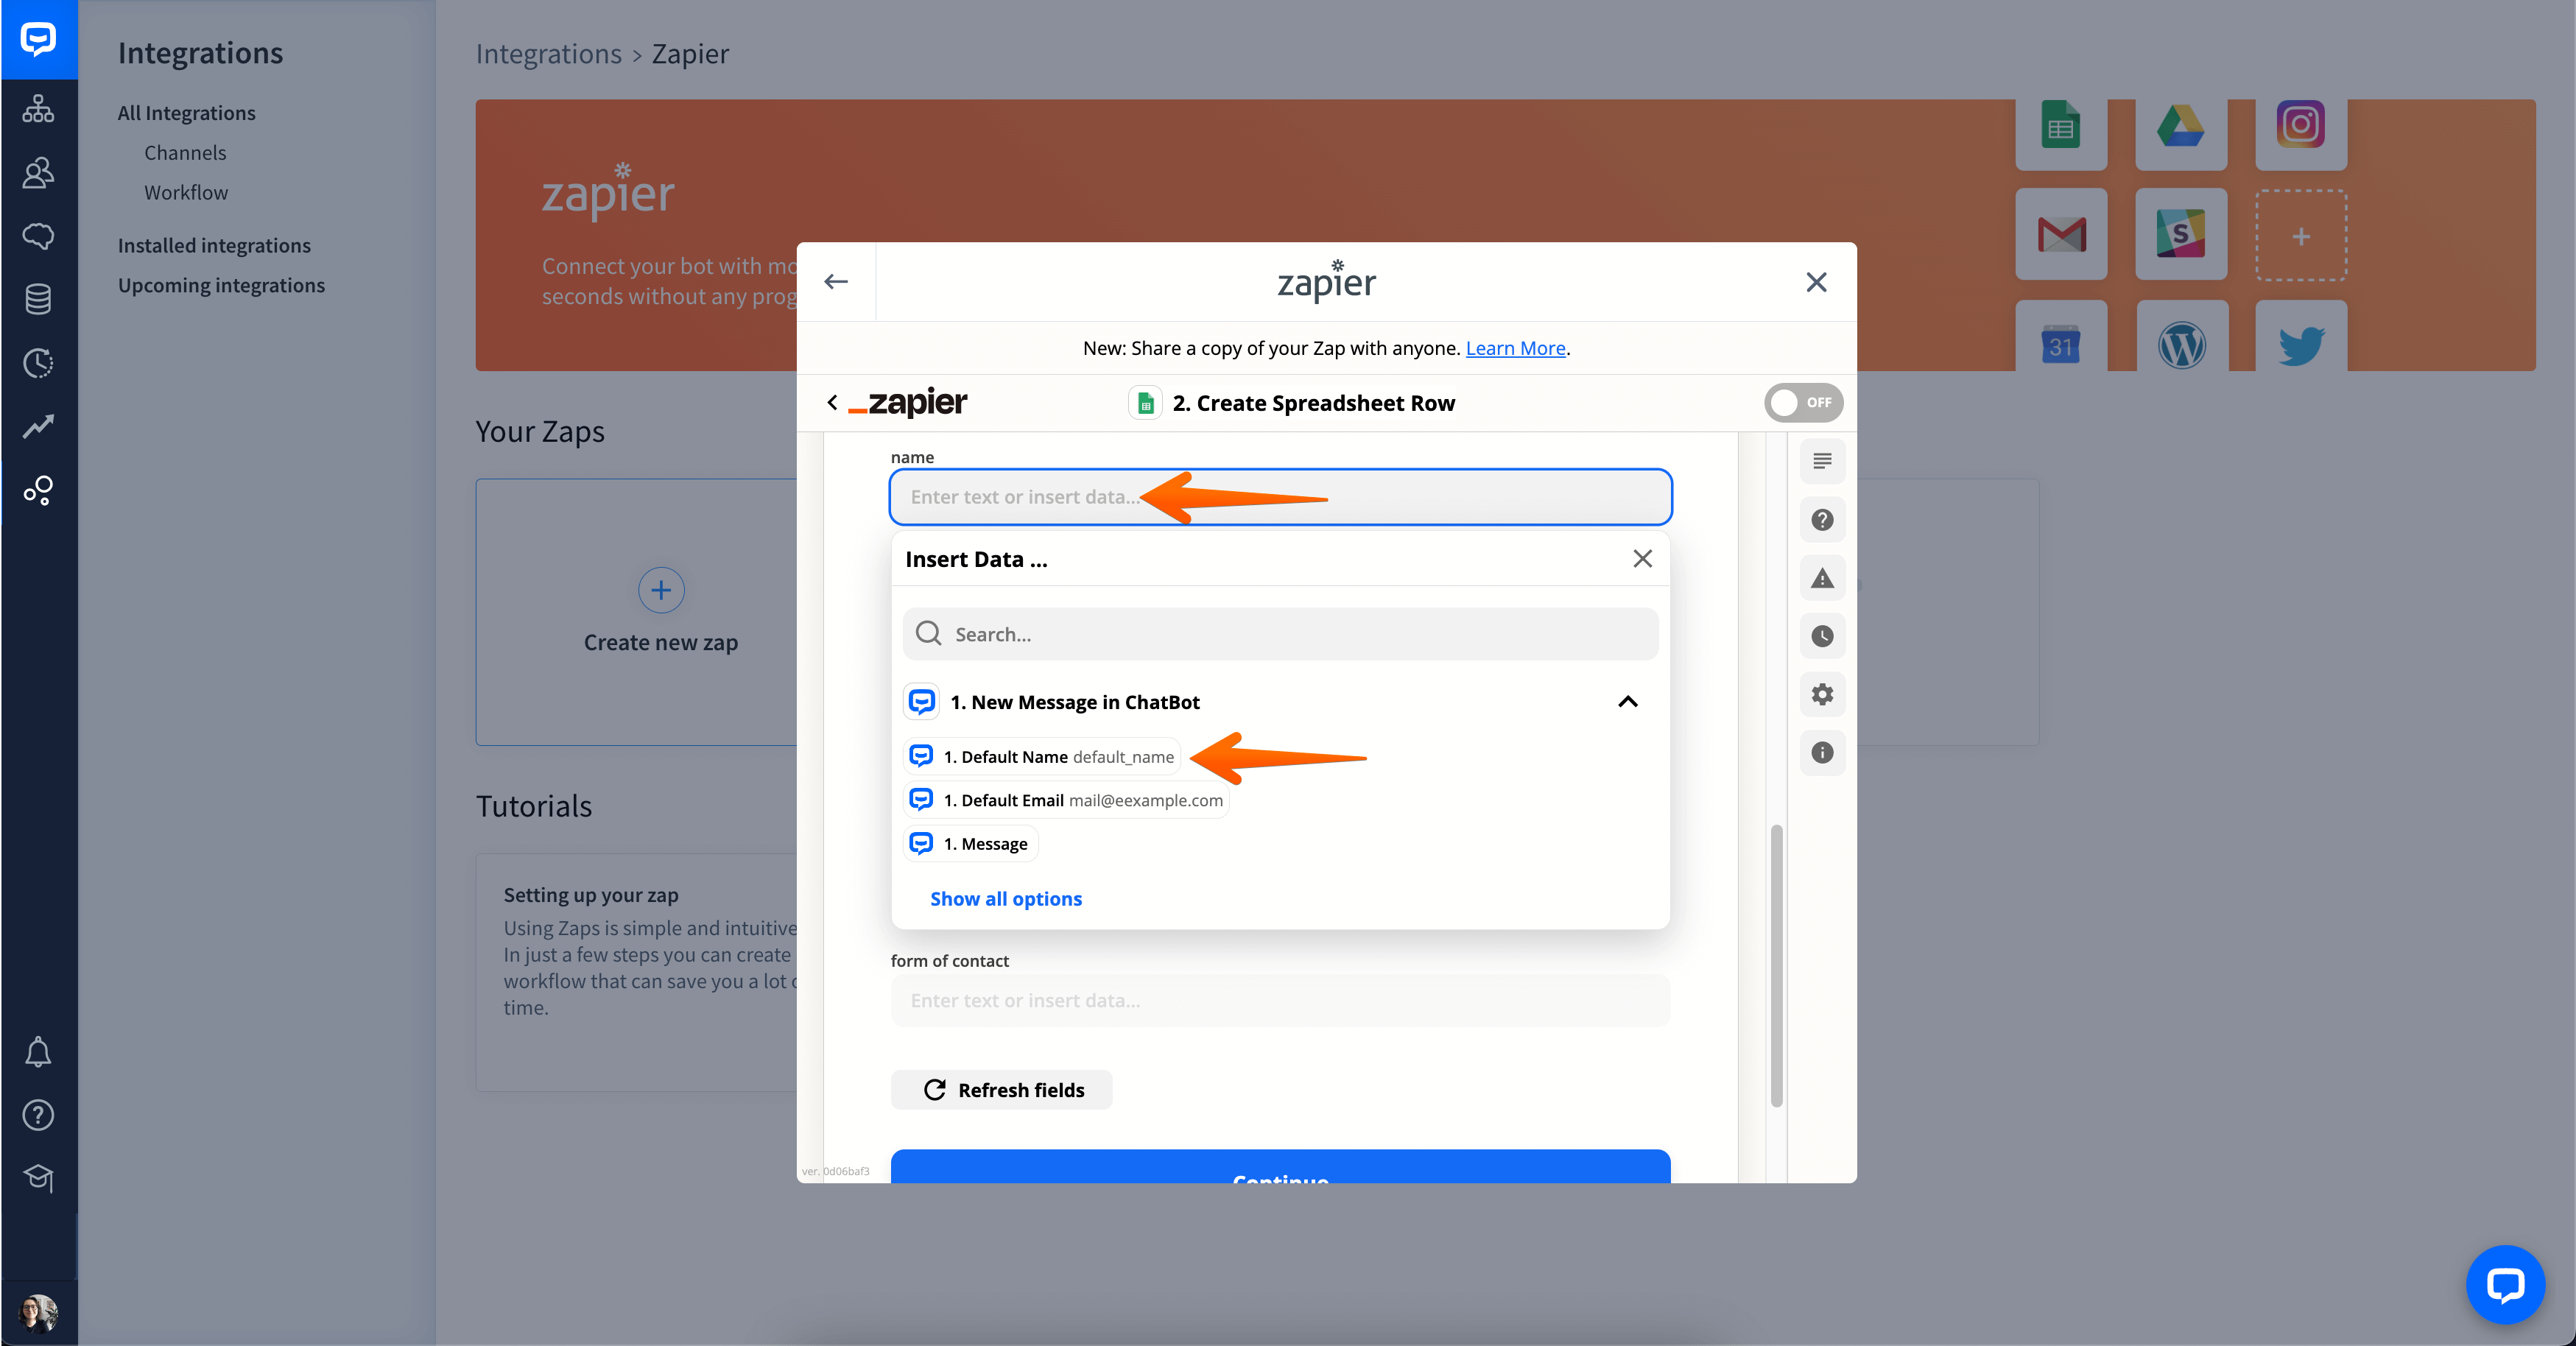Open the settings gear icon in right rail

(1822, 694)
